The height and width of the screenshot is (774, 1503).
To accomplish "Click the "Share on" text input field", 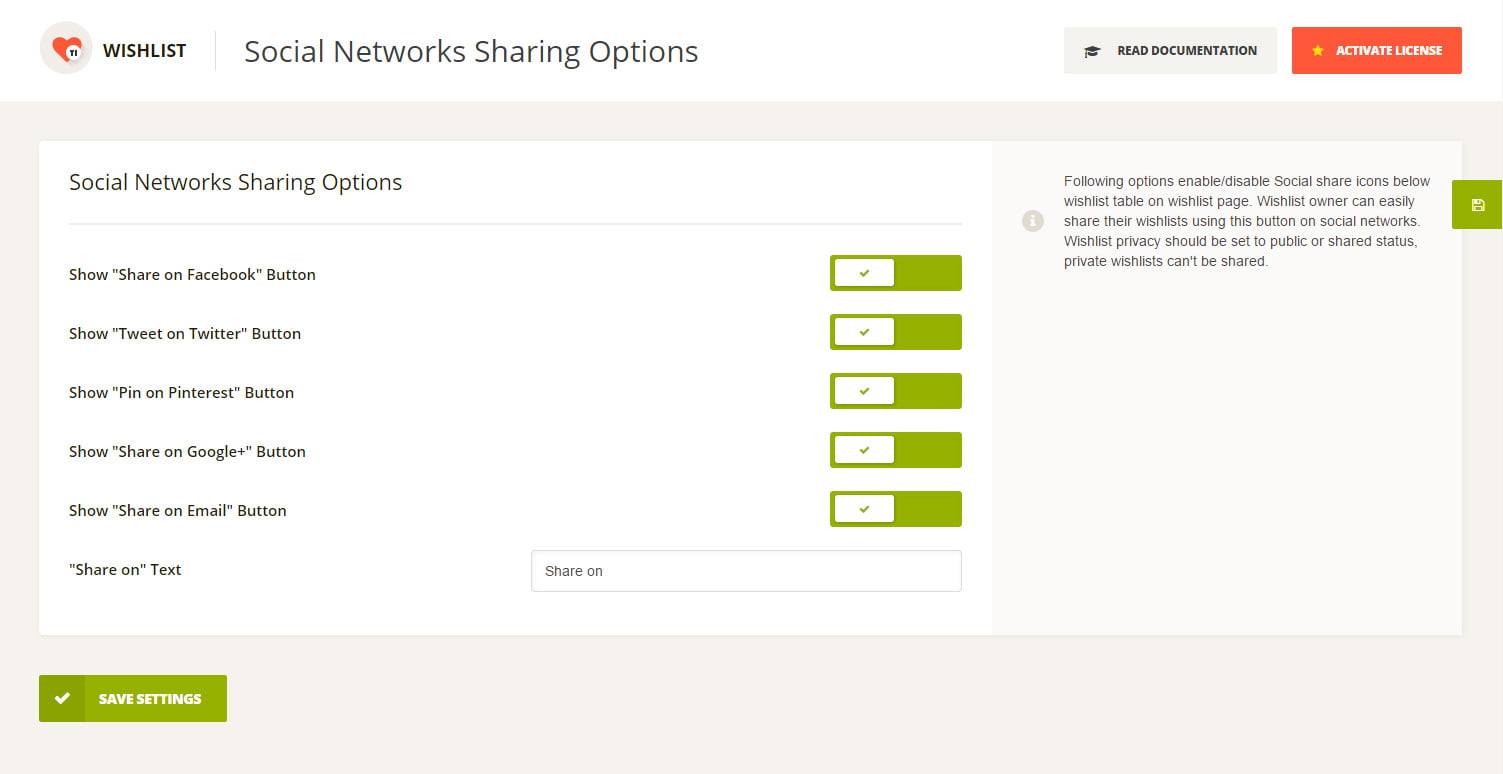I will pos(746,571).
